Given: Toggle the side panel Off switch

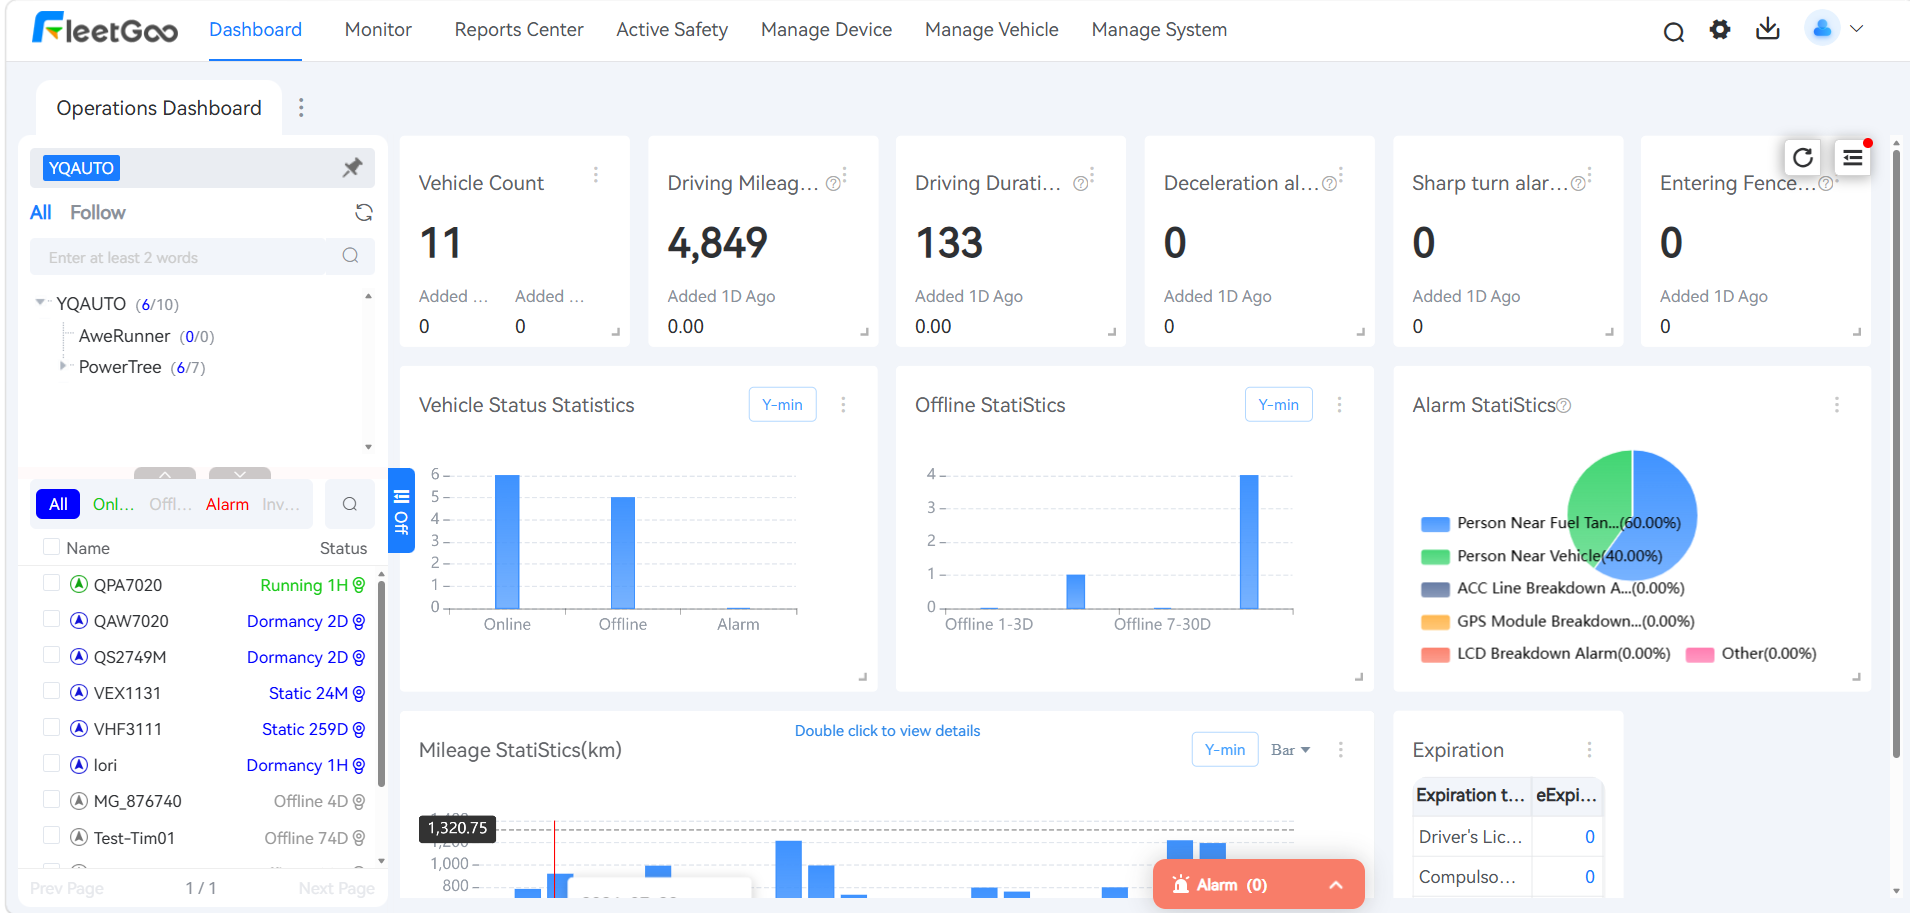Looking at the screenshot, I should (401, 510).
